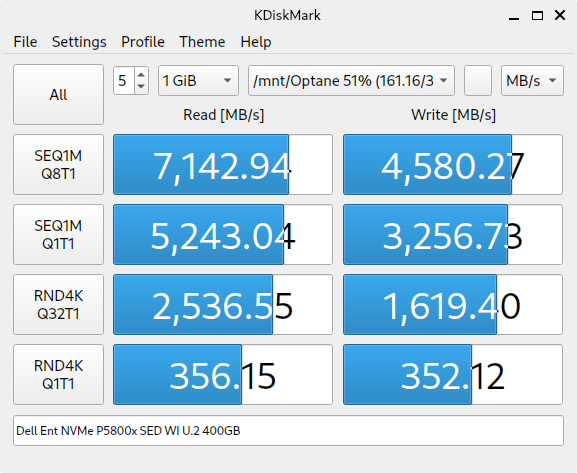Open the /mnt/Optane drive selection dropdown
The image size is (577, 473).
click(351, 81)
